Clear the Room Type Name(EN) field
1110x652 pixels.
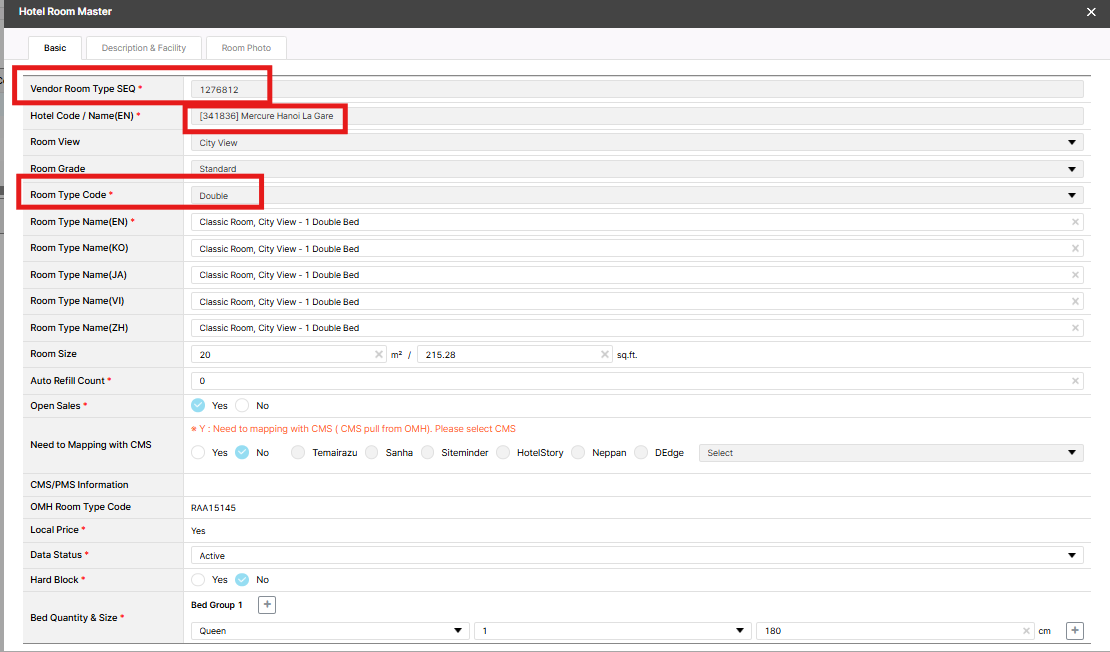click(1075, 222)
